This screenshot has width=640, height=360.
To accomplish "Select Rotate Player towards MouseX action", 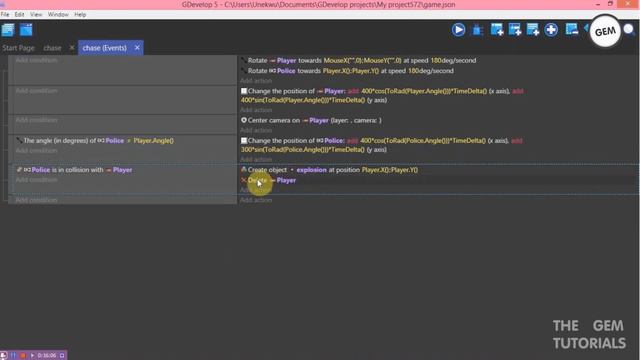I will [358, 60].
